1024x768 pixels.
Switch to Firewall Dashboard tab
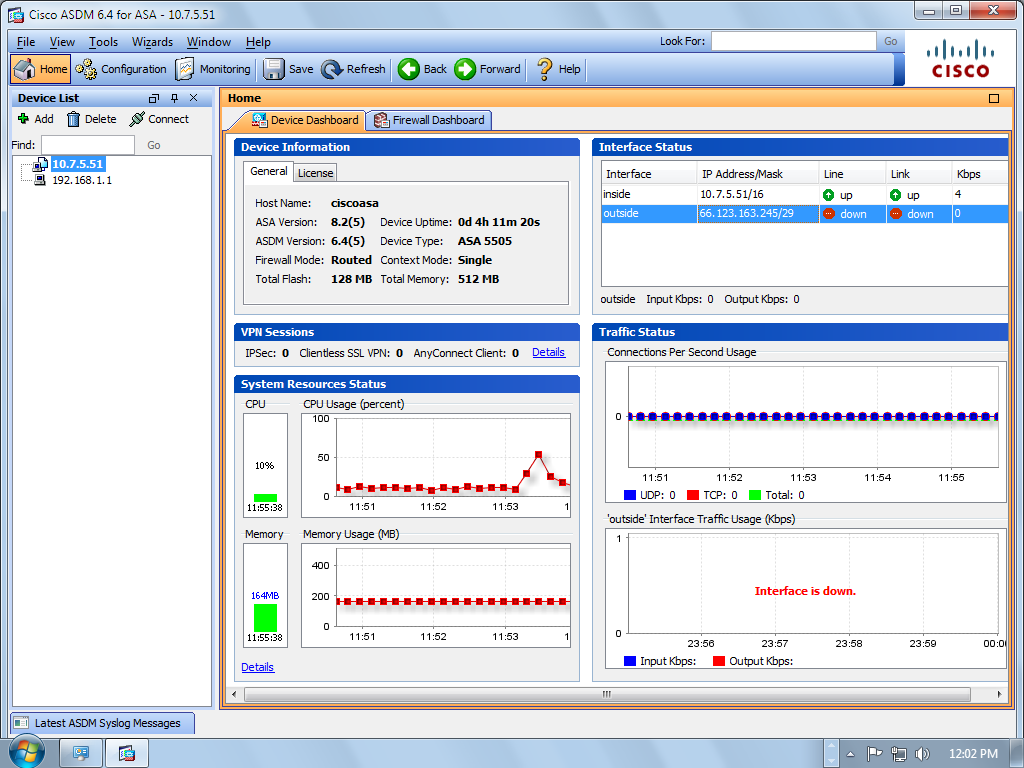(430, 120)
